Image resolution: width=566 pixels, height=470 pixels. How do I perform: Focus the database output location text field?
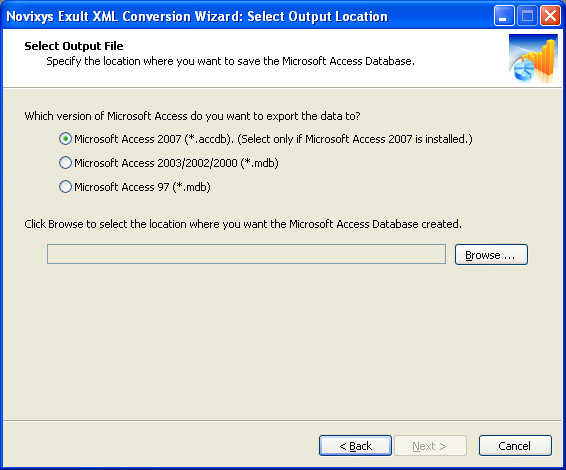246,254
